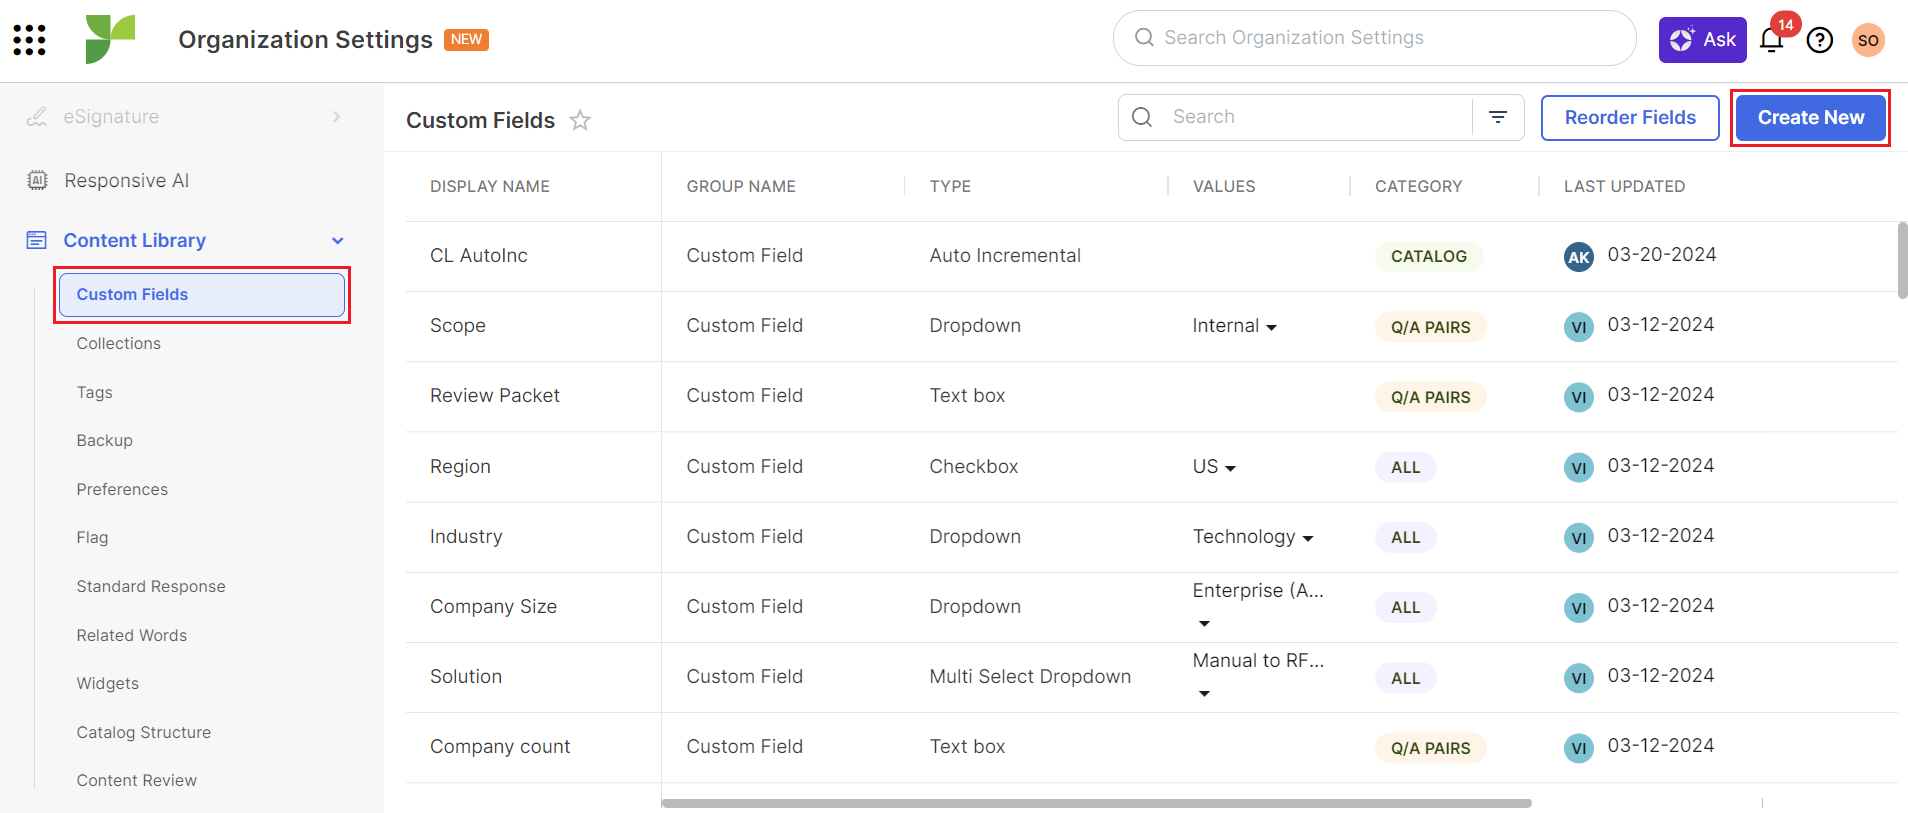The image size is (1908, 813).
Task: Open the Ask AI assistant
Action: (x=1702, y=40)
